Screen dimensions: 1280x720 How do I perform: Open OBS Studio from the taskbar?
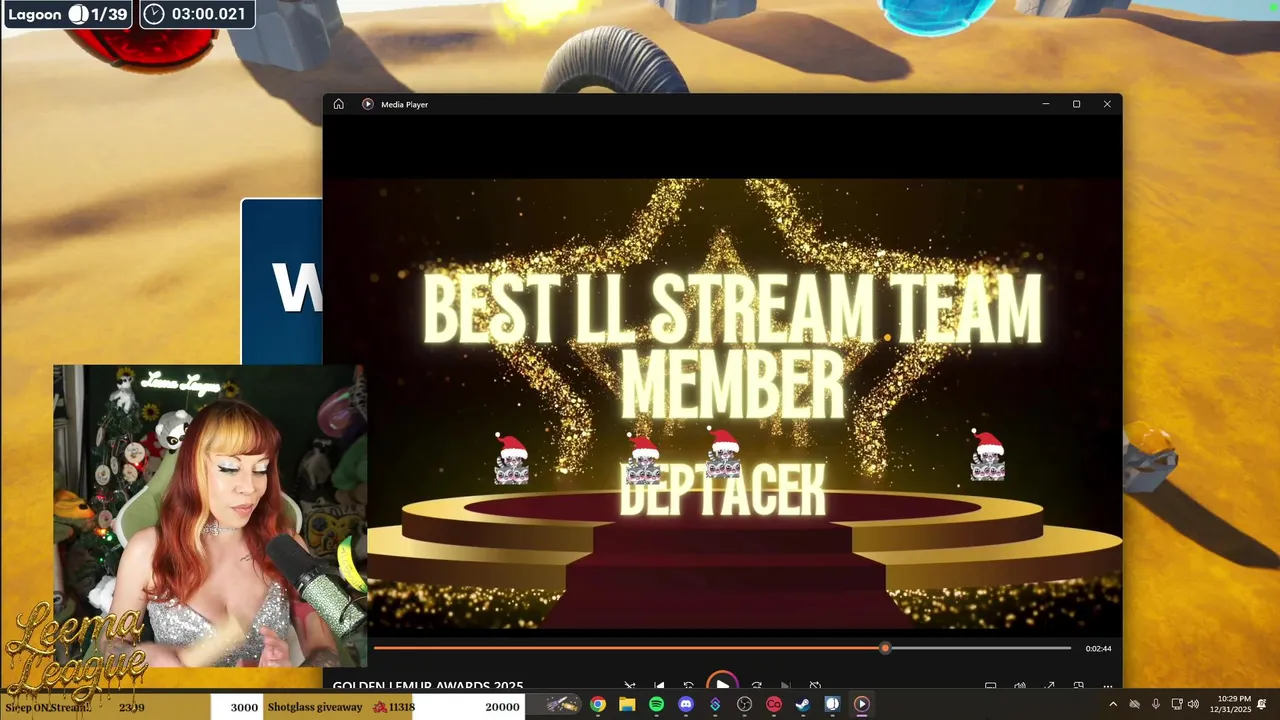coord(744,705)
